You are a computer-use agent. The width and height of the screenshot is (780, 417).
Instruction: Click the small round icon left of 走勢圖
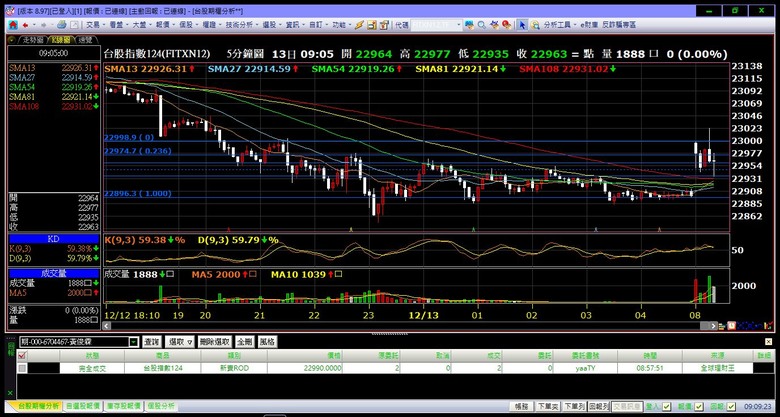pyautogui.click(x=11, y=39)
